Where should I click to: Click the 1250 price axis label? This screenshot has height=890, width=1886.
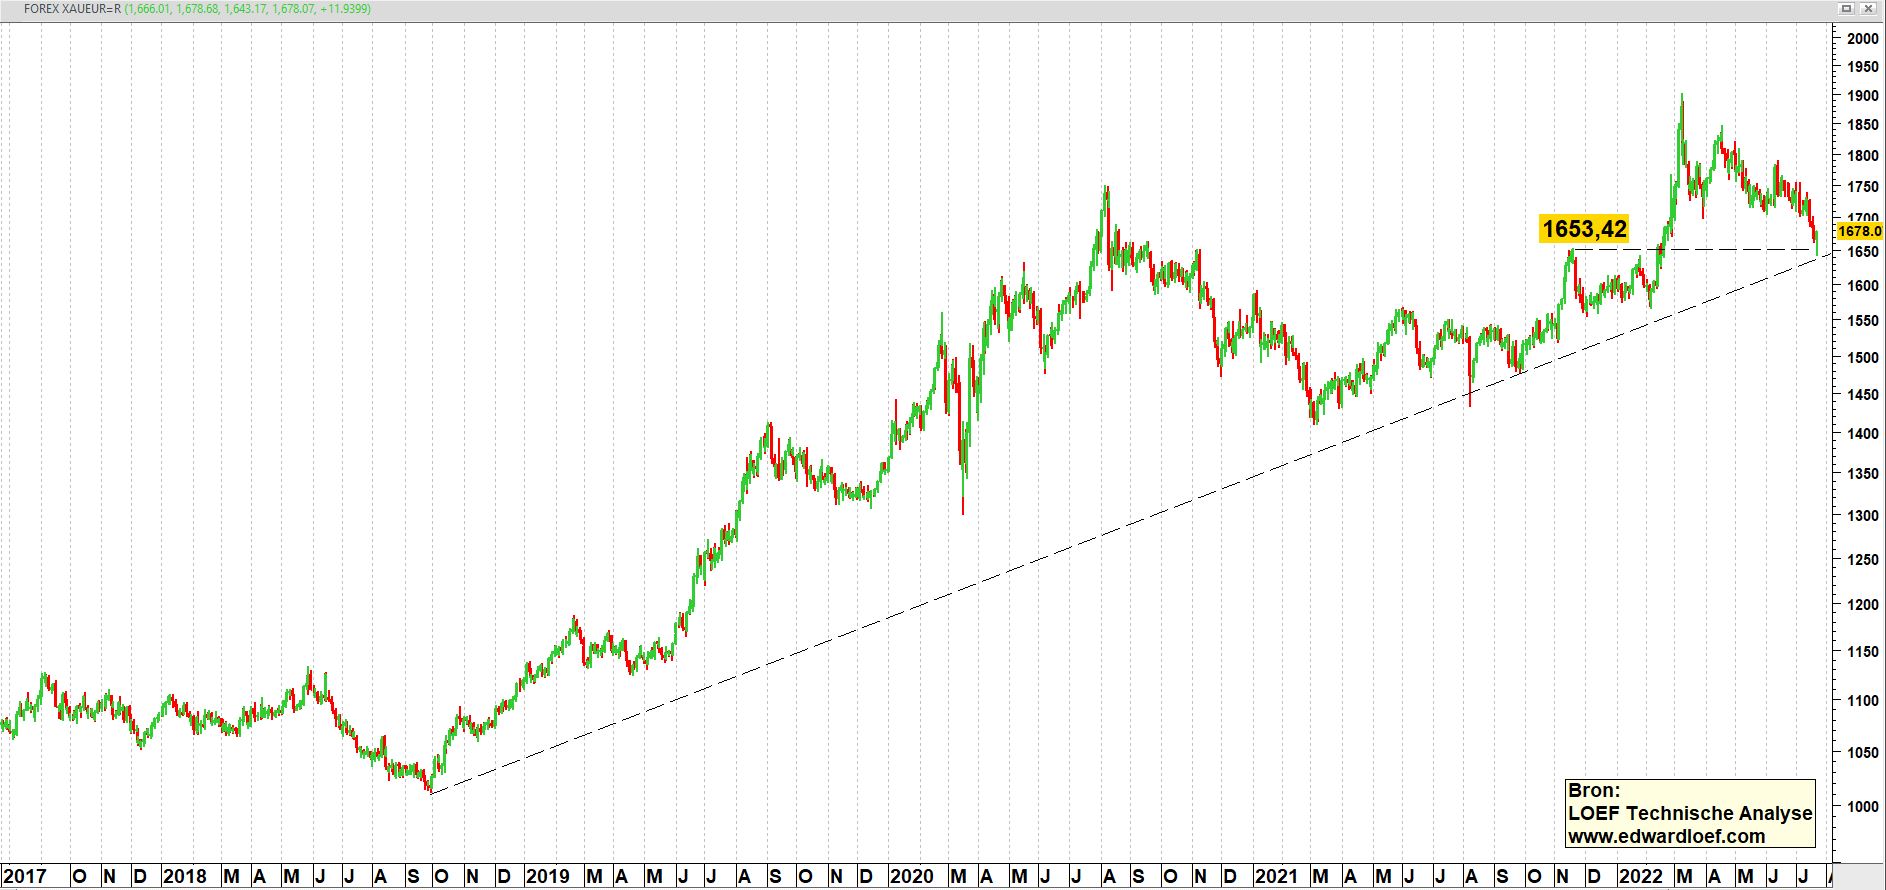(x=1863, y=559)
